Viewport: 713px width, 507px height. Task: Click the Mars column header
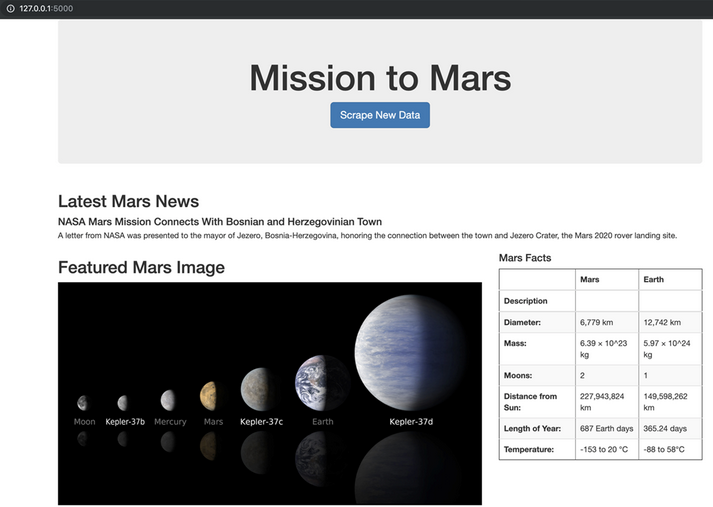[x=607, y=280]
